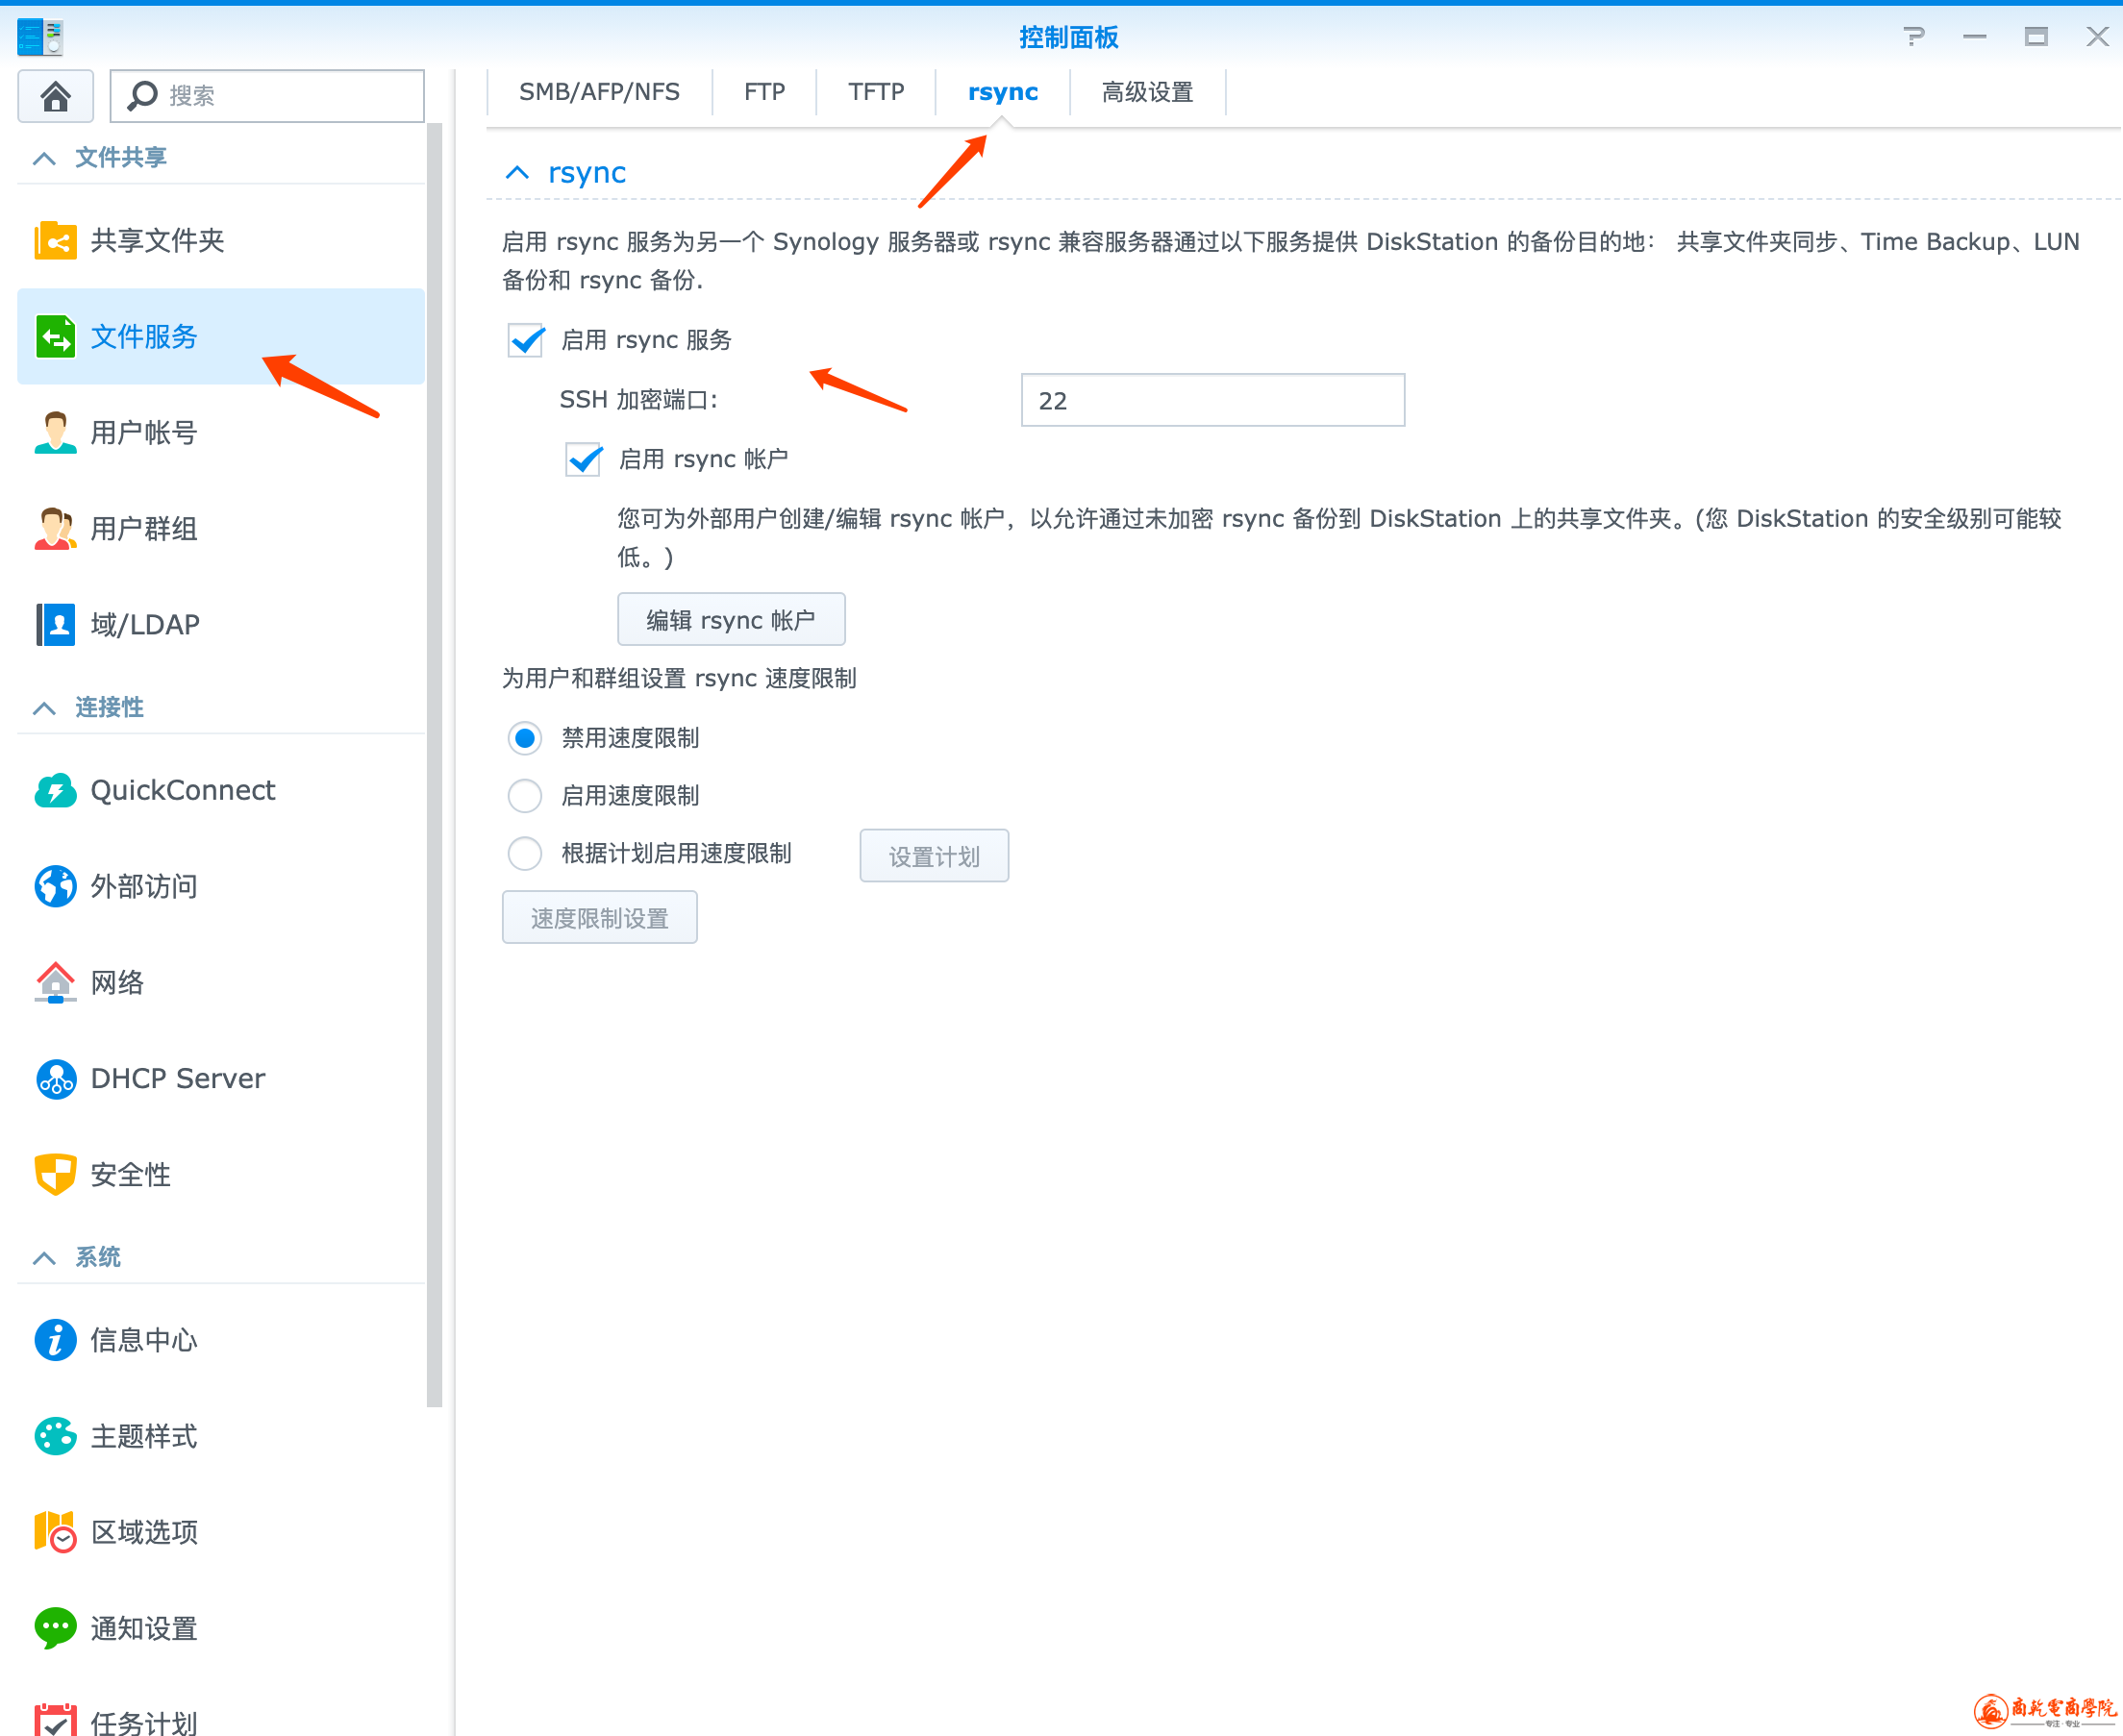Open the 信息中心 sidebar label
This screenshot has height=1736, width=2123.
coord(144,1341)
